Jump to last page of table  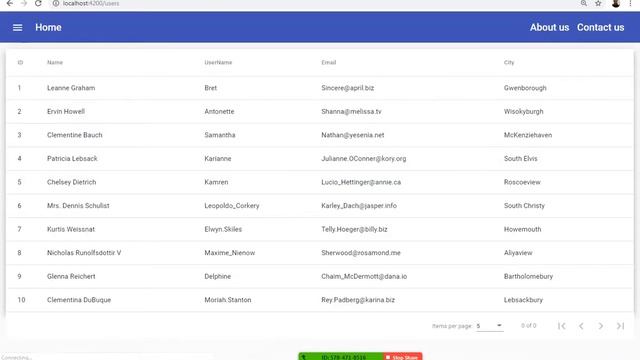(x=620, y=326)
